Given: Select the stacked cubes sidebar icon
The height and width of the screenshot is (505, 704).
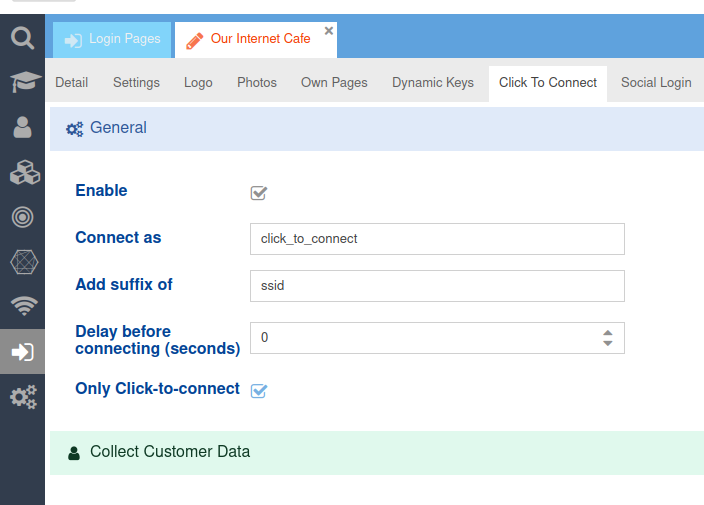Looking at the screenshot, I should click(x=22, y=172).
